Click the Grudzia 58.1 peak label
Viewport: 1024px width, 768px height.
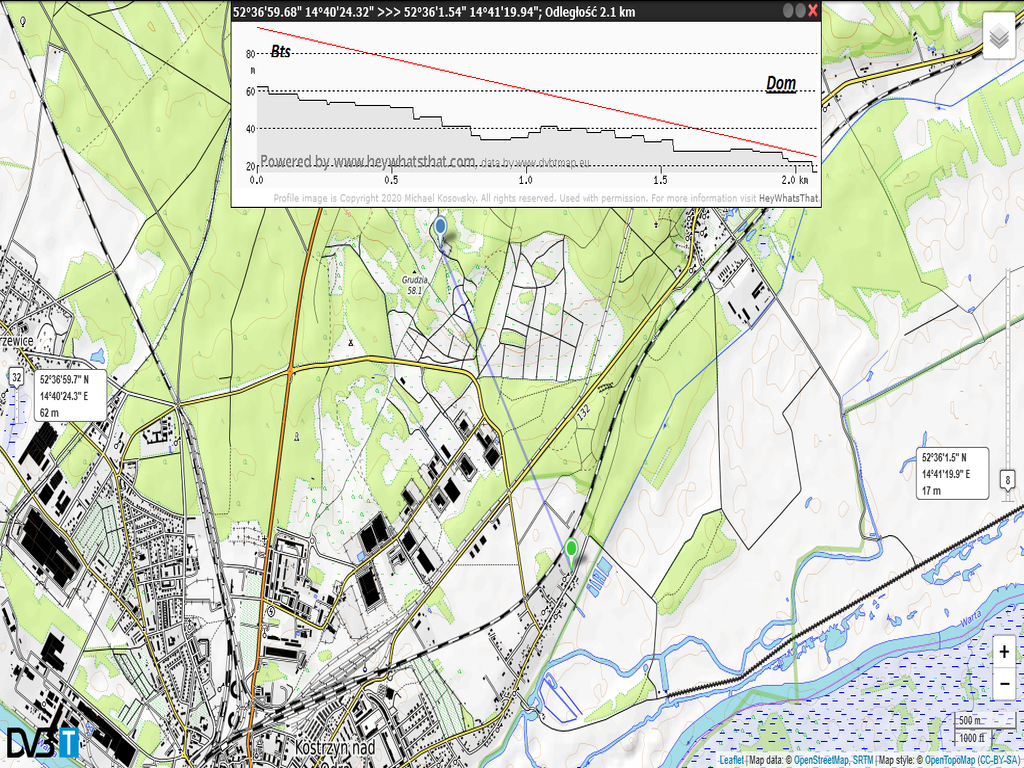pyautogui.click(x=414, y=285)
